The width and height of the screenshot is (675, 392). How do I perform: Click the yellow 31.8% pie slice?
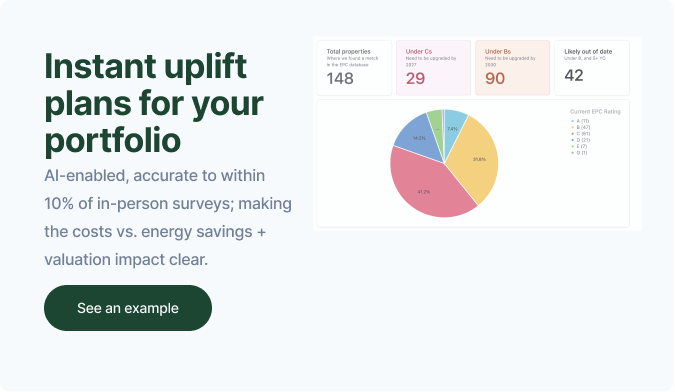[x=476, y=160]
